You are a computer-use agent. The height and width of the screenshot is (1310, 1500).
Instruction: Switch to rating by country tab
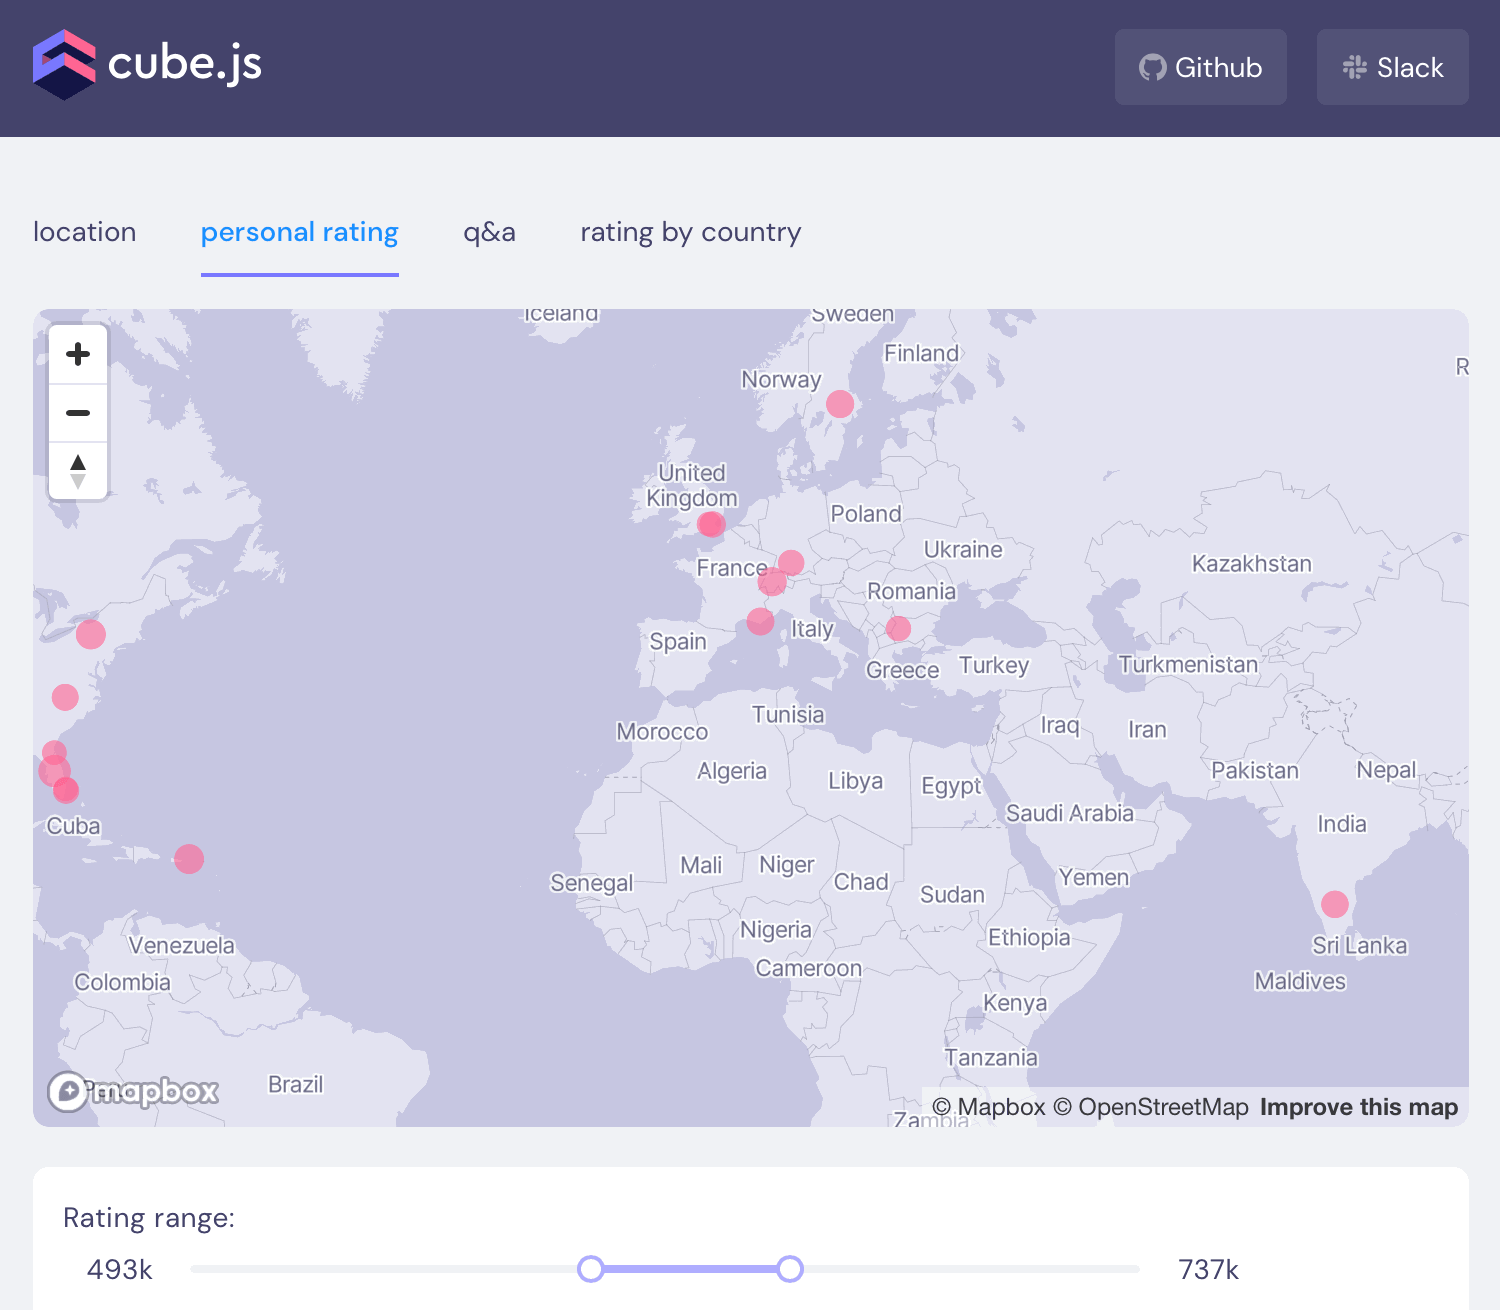click(691, 232)
